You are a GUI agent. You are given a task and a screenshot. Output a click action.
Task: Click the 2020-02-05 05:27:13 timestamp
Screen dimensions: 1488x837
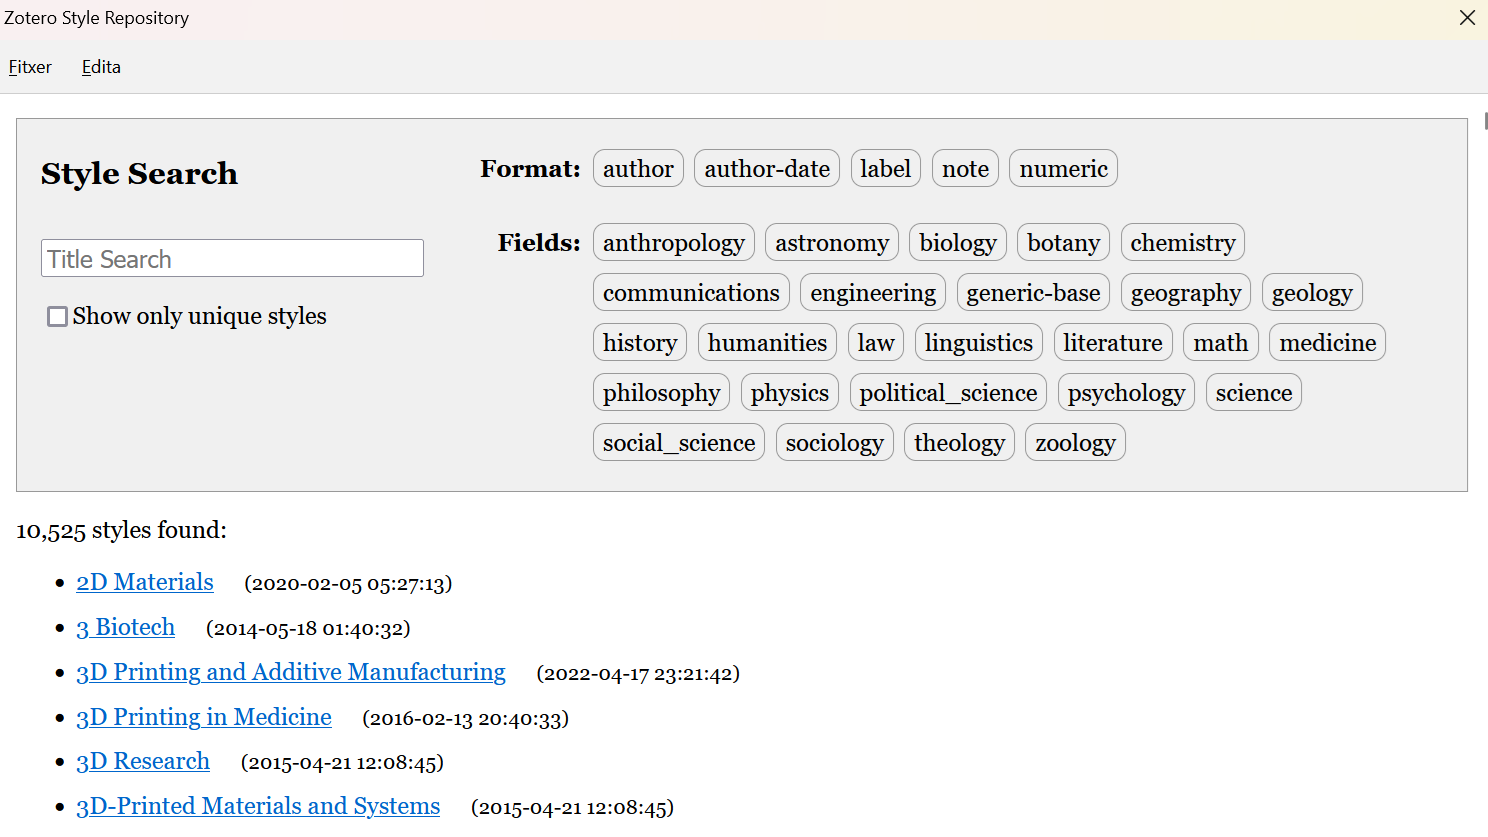(x=348, y=583)
